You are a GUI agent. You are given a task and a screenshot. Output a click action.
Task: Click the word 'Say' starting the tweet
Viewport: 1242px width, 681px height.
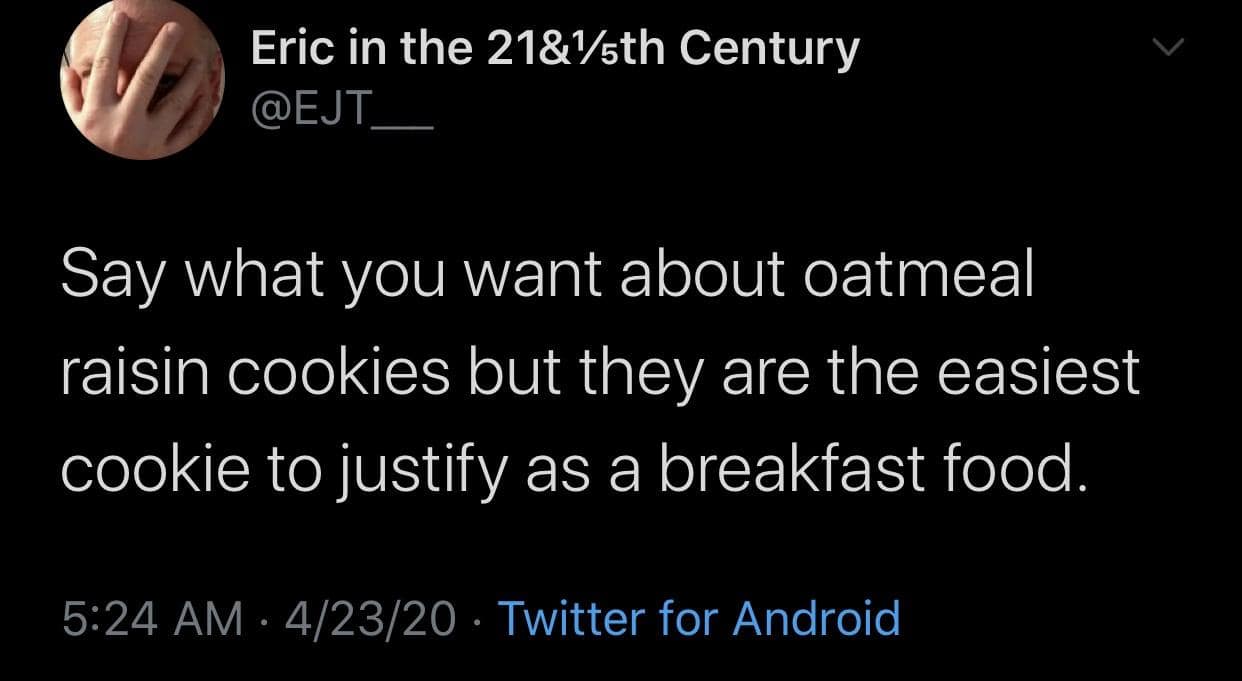click(x=104, y=276)
